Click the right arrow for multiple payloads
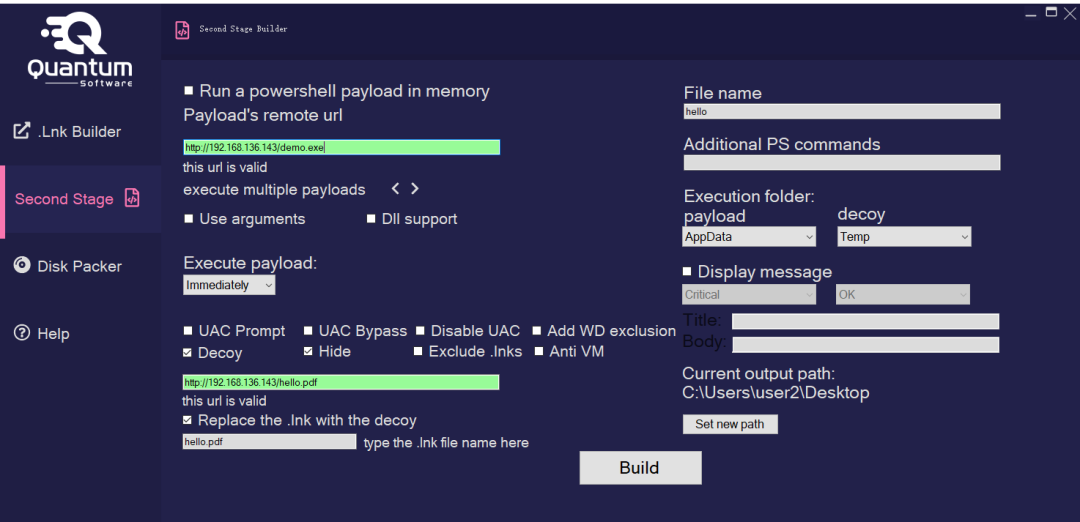Screen dimensions: 1080x522 415,188
